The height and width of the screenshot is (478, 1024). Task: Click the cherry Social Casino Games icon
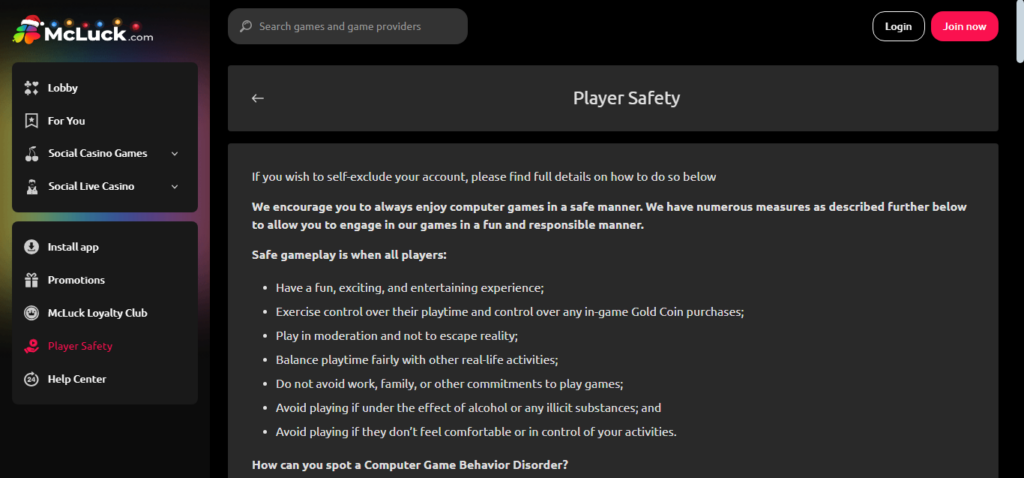(x=31, y=153)
